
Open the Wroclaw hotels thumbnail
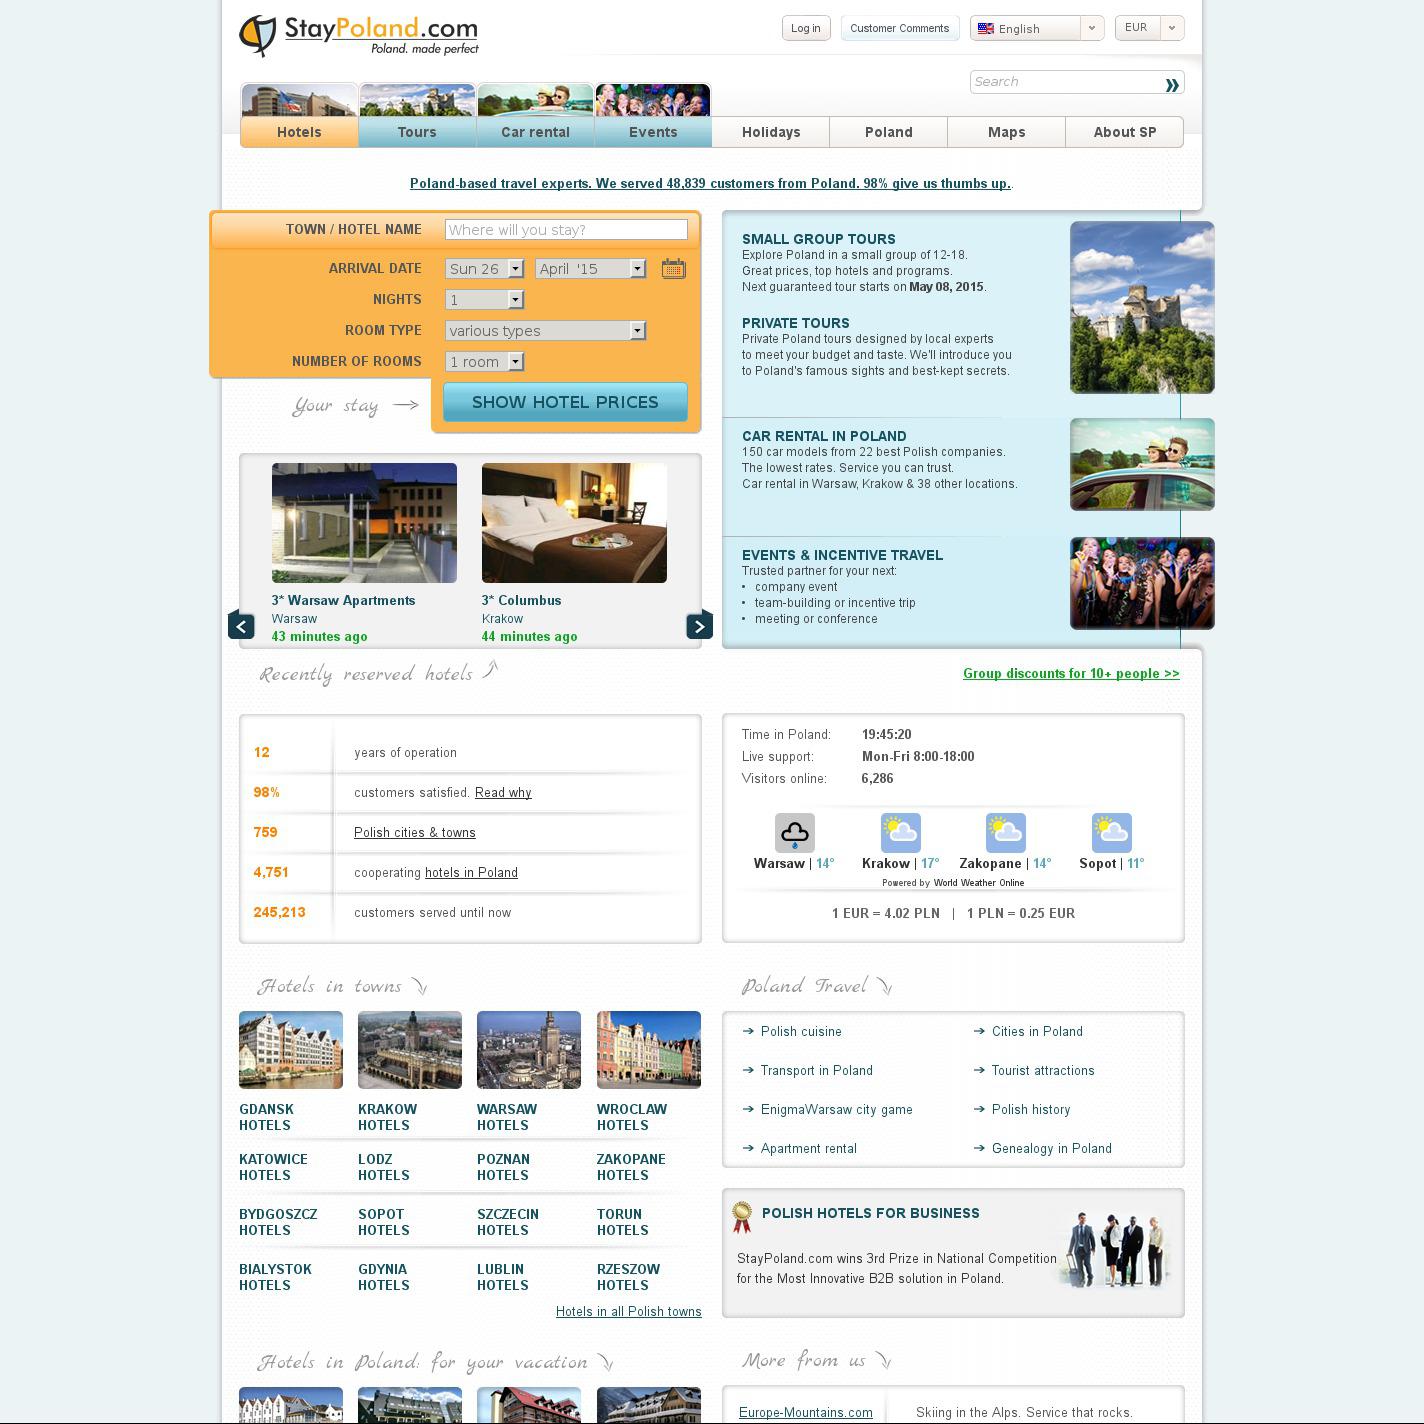(649, 1050)
